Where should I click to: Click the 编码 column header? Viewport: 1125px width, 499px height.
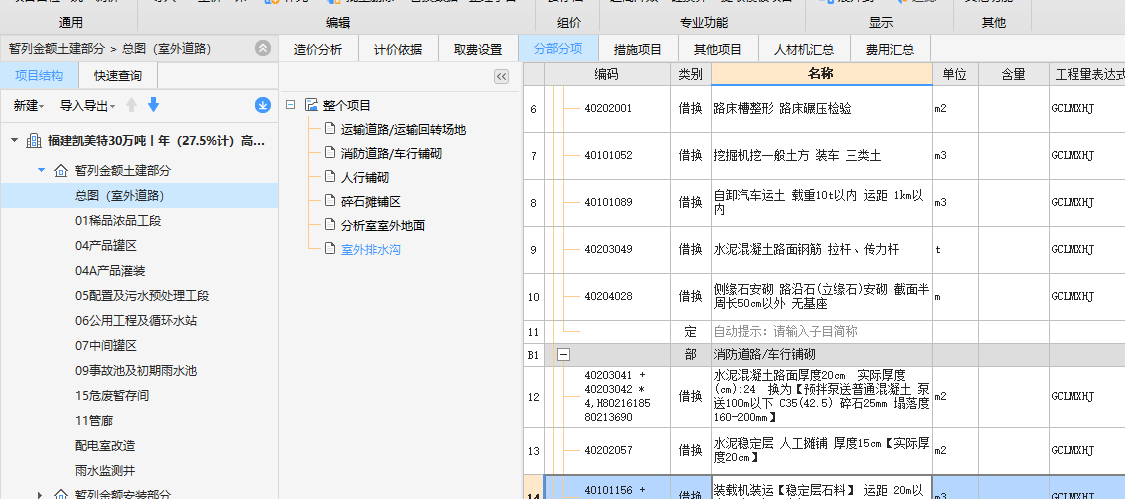(x=607, y=74)
